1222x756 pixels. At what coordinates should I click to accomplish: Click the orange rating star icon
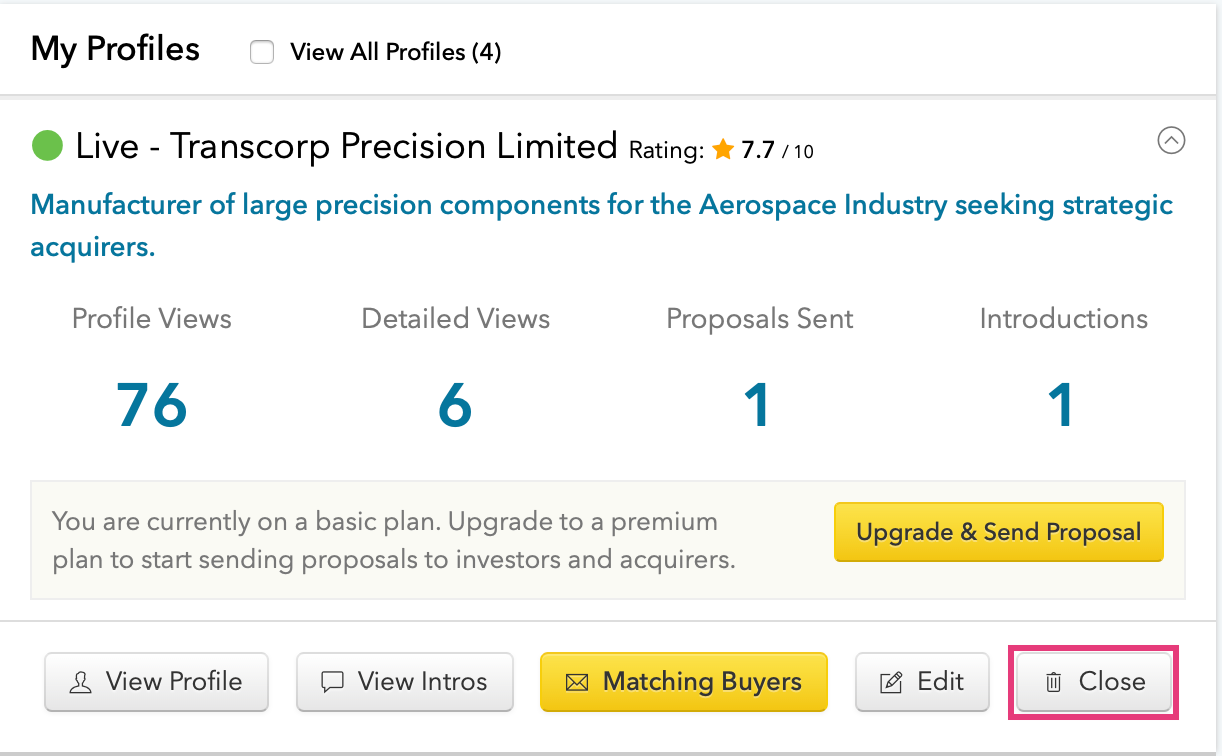coord(723,150)
